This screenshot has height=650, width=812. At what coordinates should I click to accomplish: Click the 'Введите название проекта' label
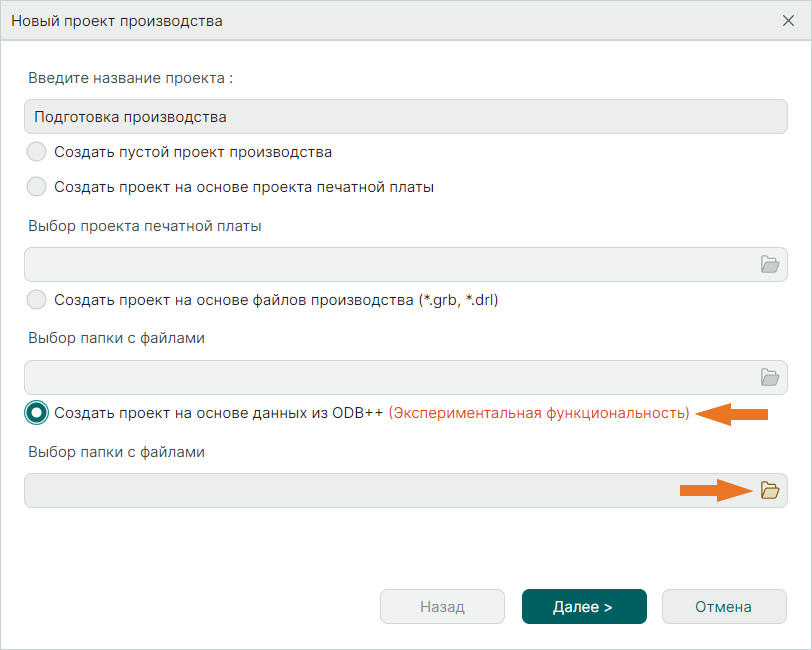pyautogui.click(x=128, y=77)
